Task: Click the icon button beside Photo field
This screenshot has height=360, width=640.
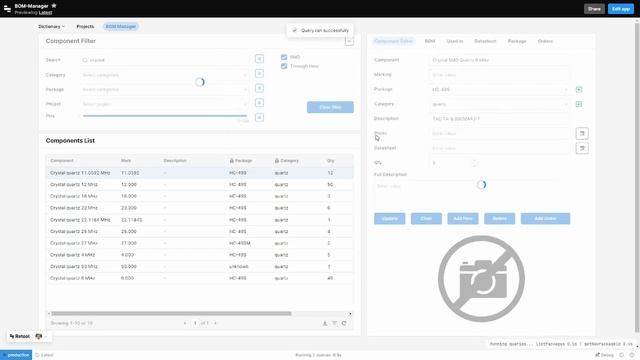Action: [x=582, y=133]
